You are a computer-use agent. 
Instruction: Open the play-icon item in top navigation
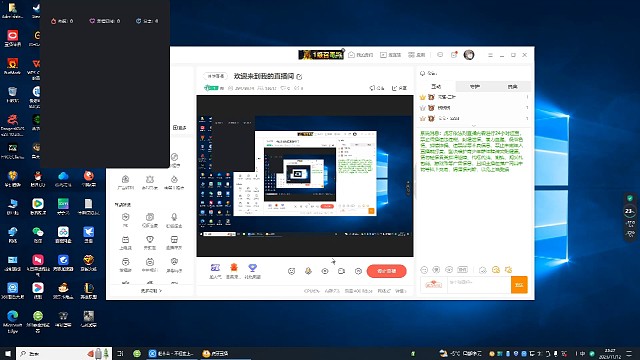[391, 55]
